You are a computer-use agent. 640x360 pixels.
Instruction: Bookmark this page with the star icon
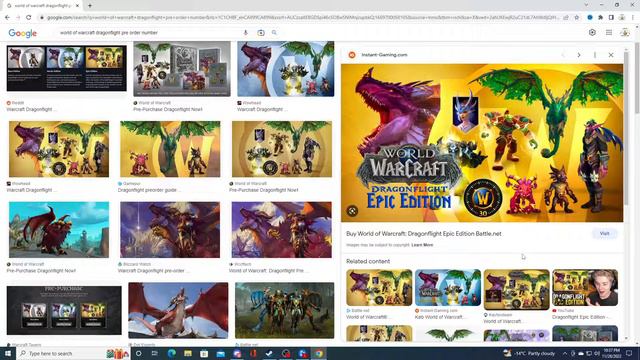(x=577, y=18)
